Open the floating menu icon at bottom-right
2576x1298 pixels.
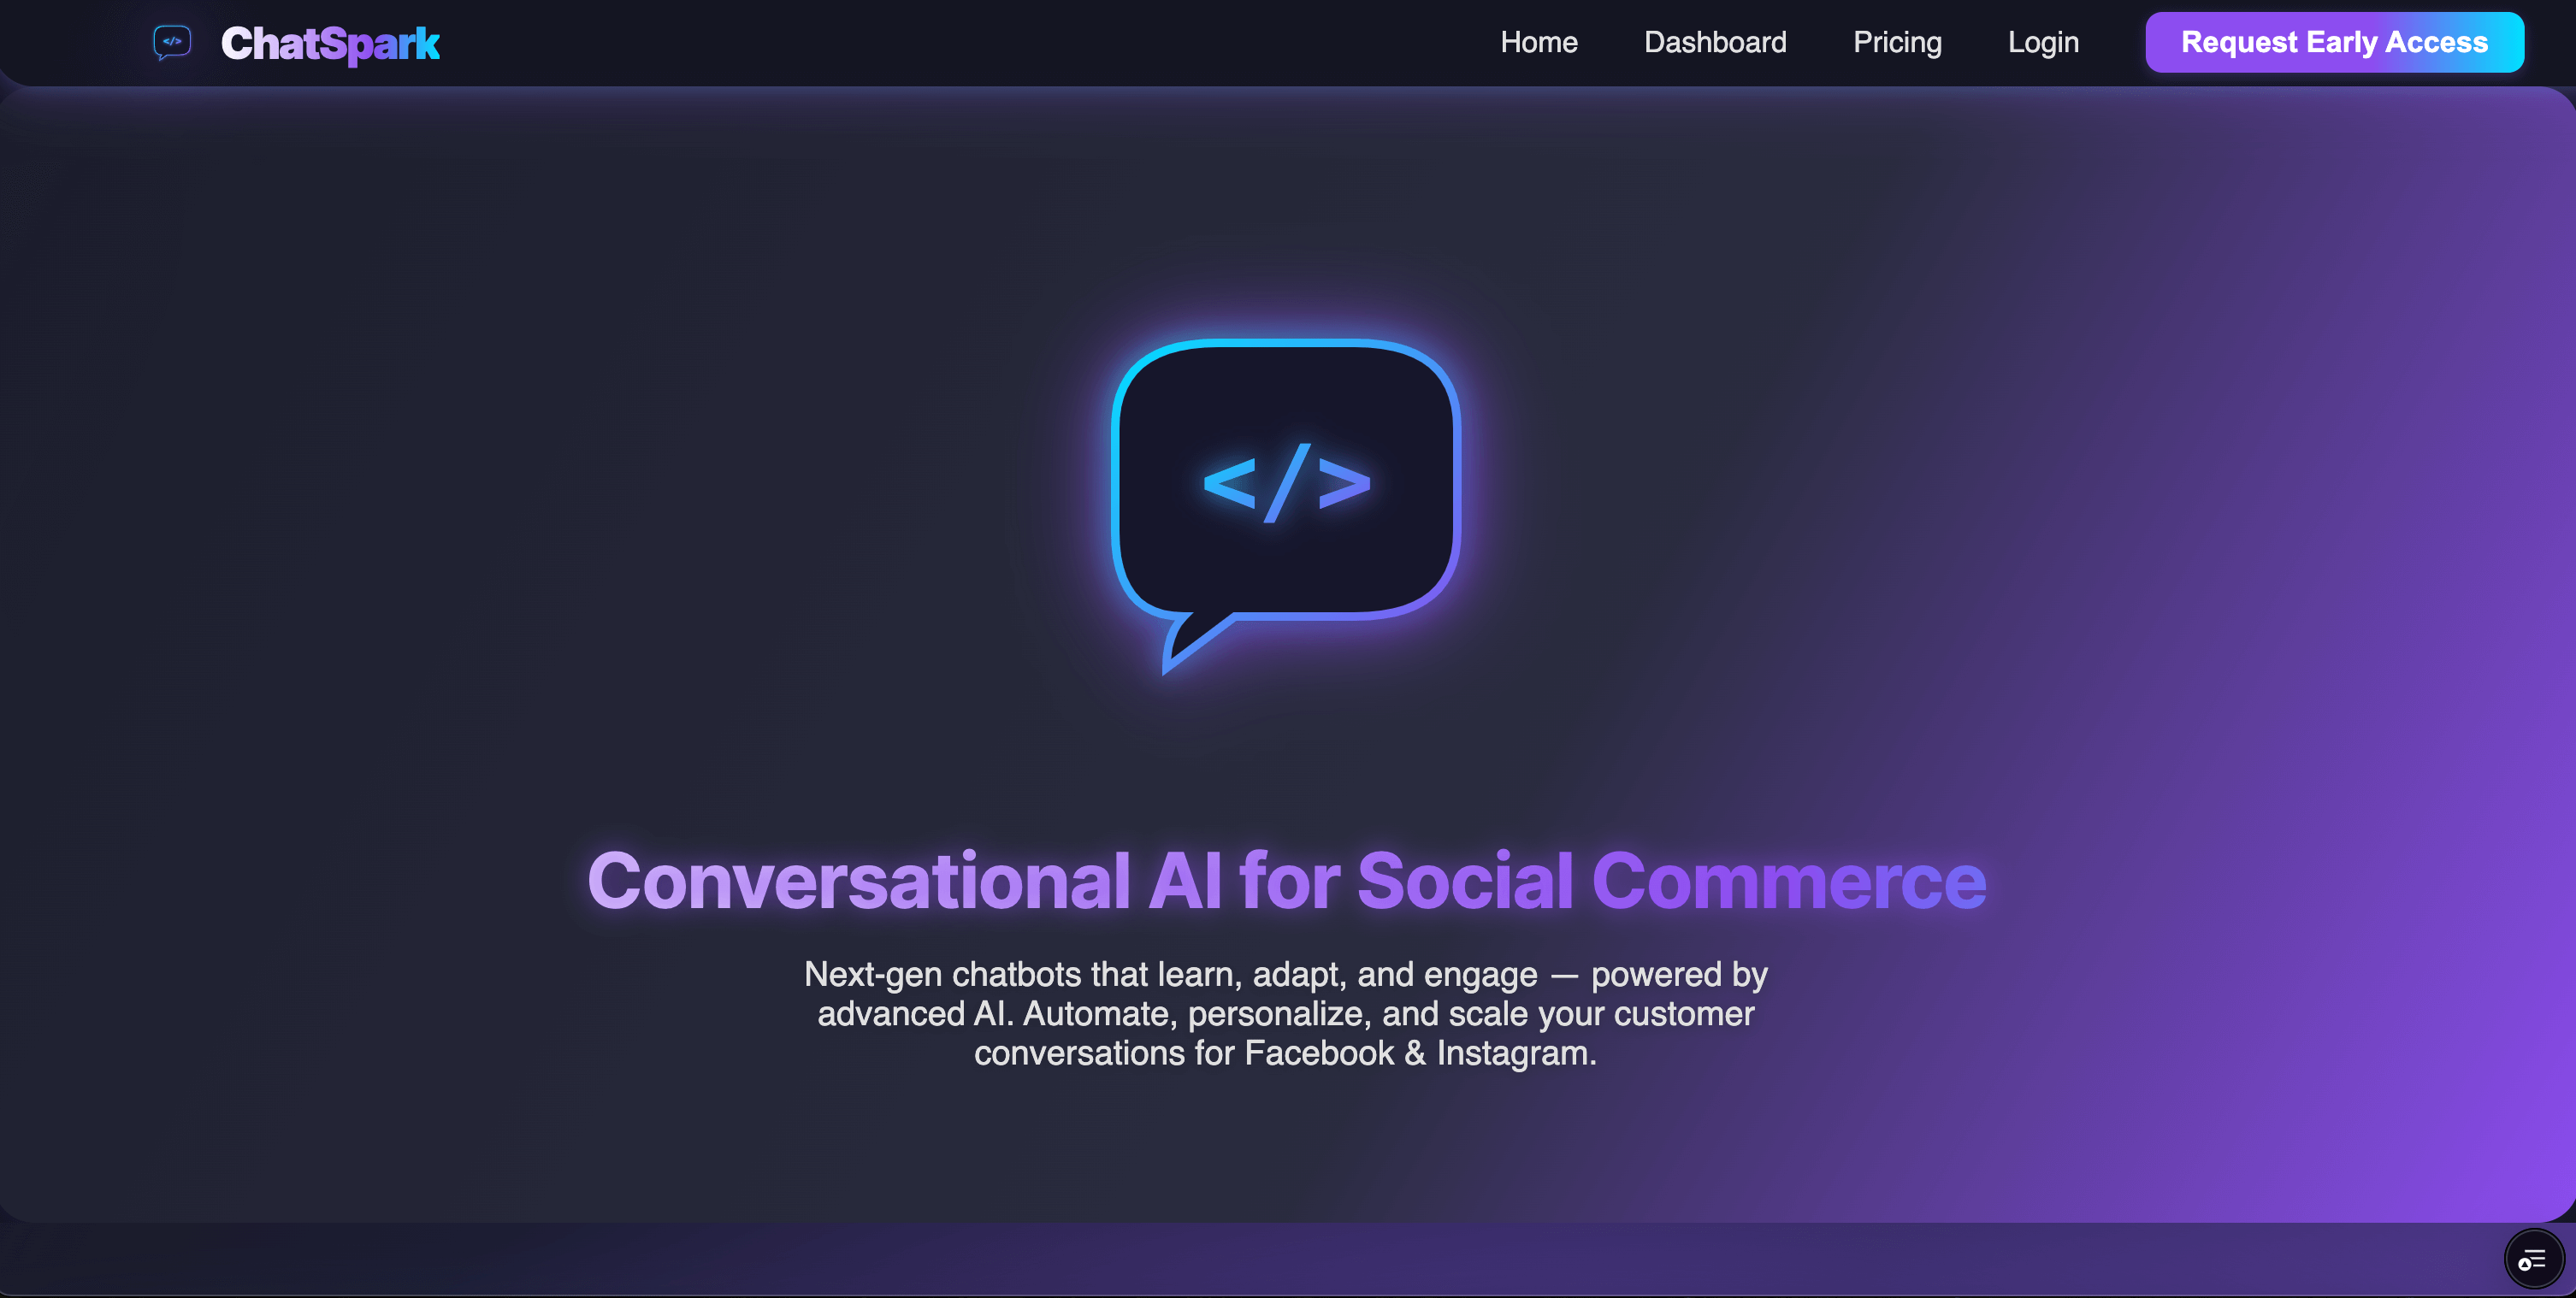click(2533, 1259)
